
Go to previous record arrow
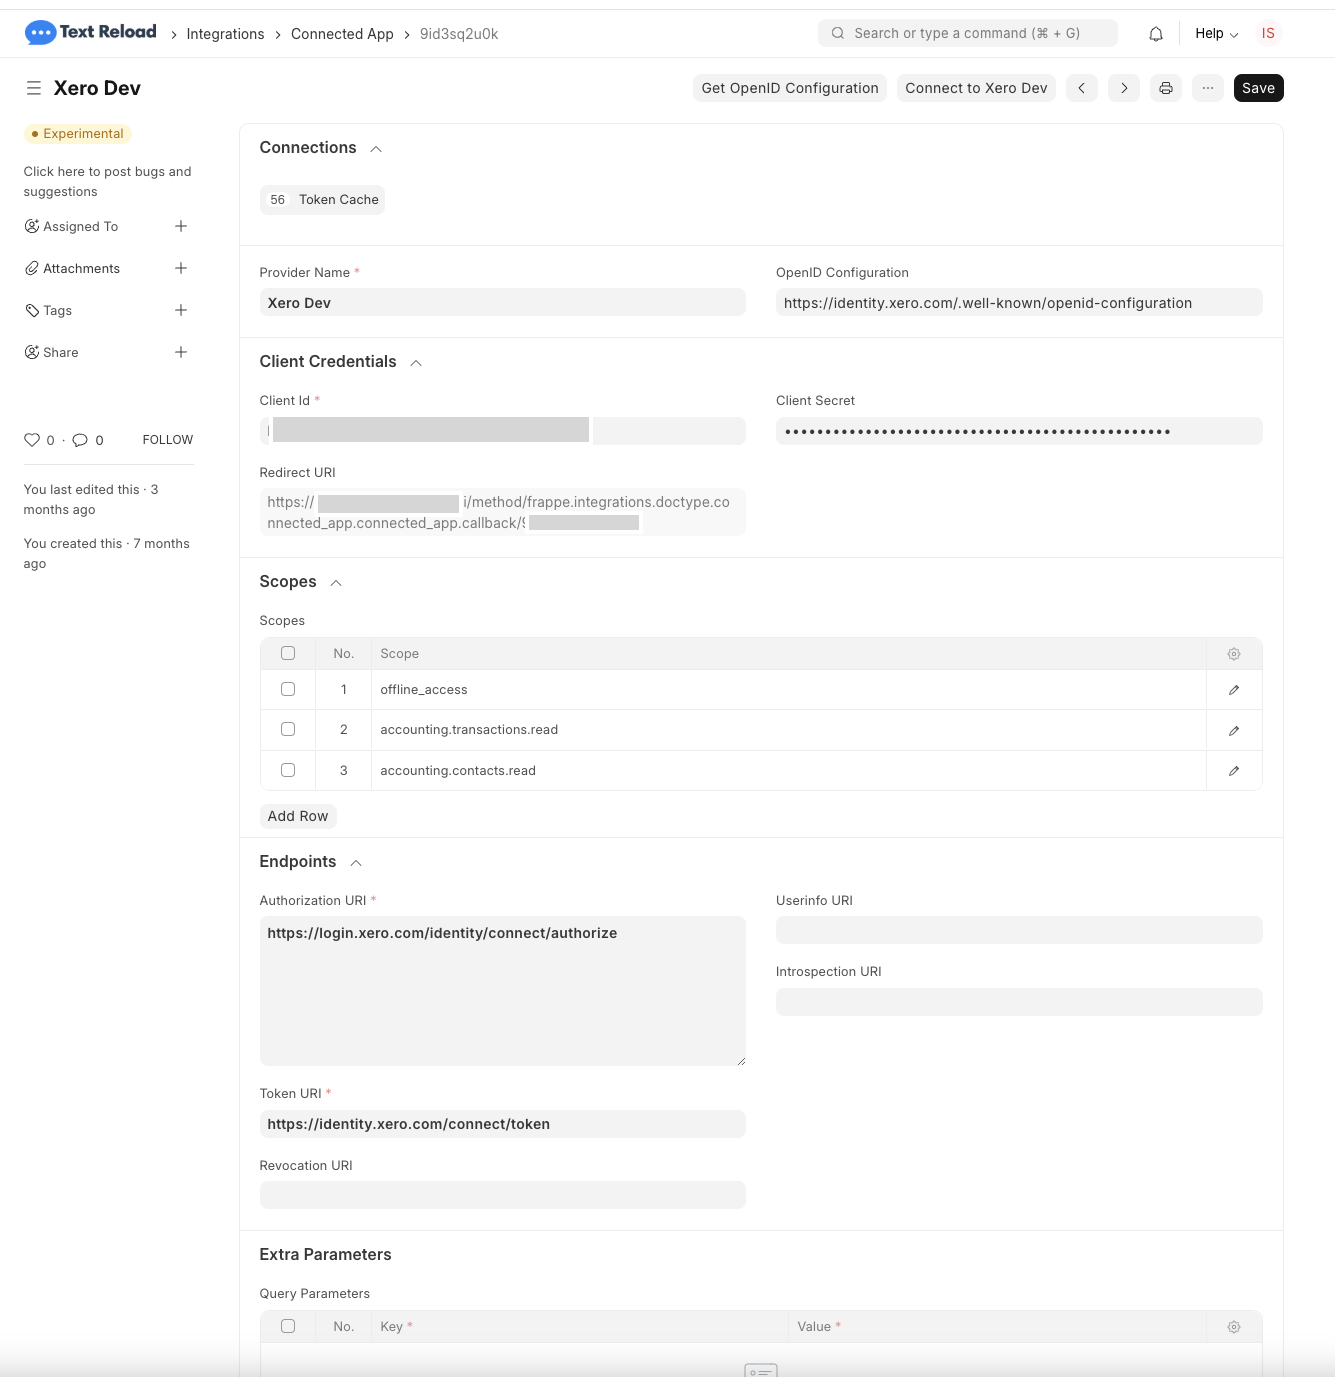pos(1081,88)
